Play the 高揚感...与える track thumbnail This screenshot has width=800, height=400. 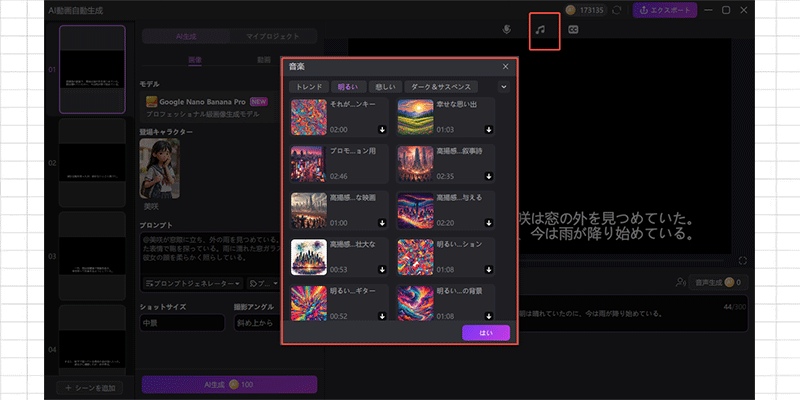[x=415, y=210]
